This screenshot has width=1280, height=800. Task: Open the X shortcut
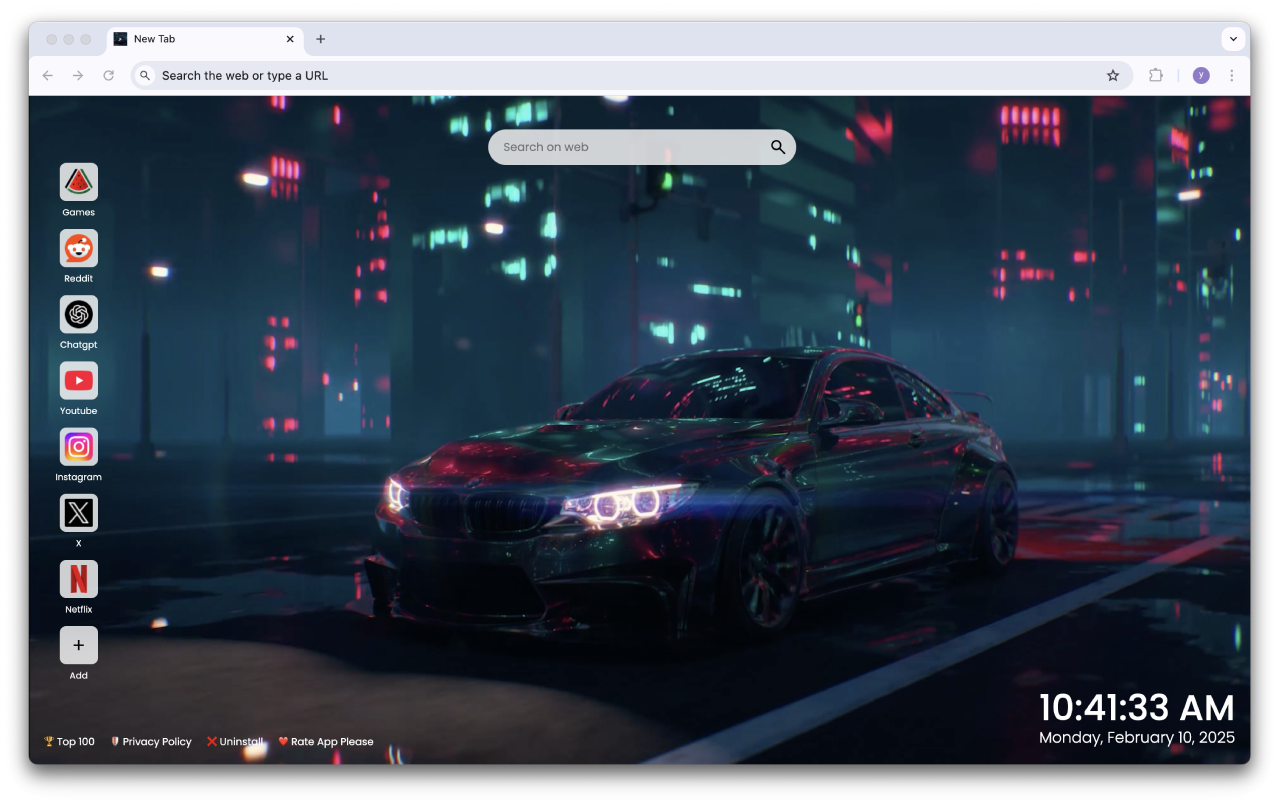78,513
